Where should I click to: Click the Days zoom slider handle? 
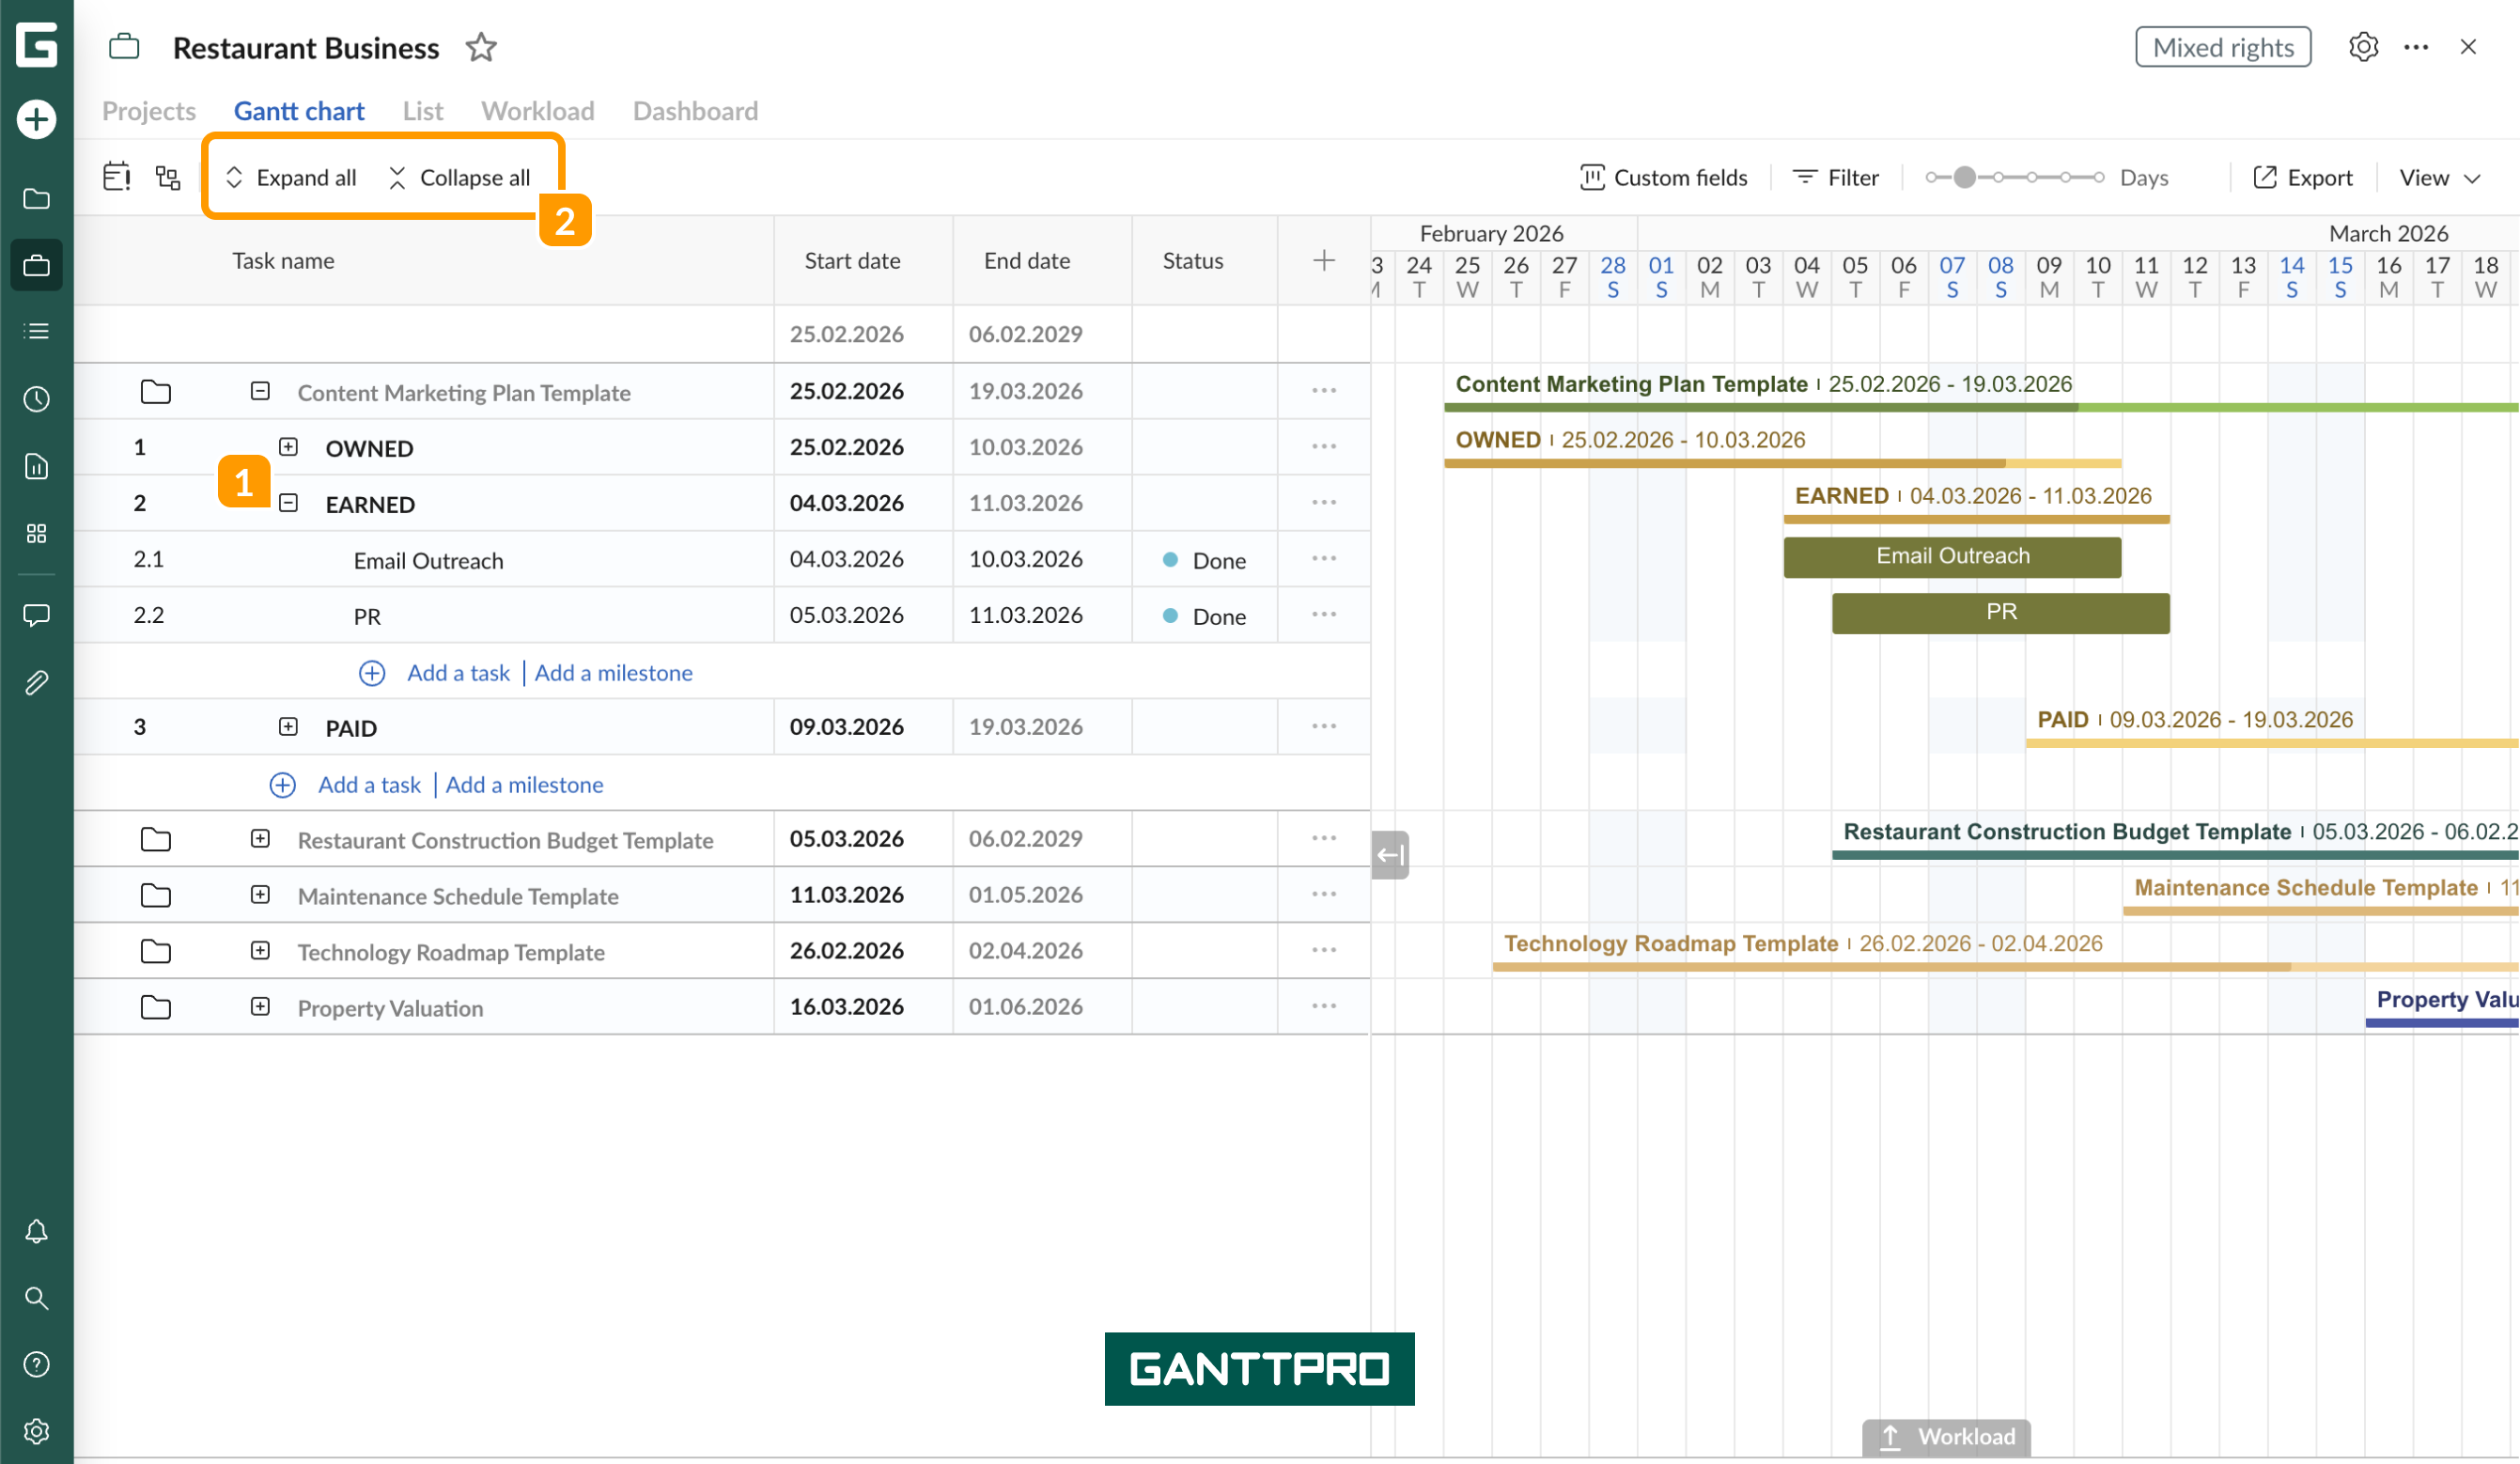[1965, 177]
